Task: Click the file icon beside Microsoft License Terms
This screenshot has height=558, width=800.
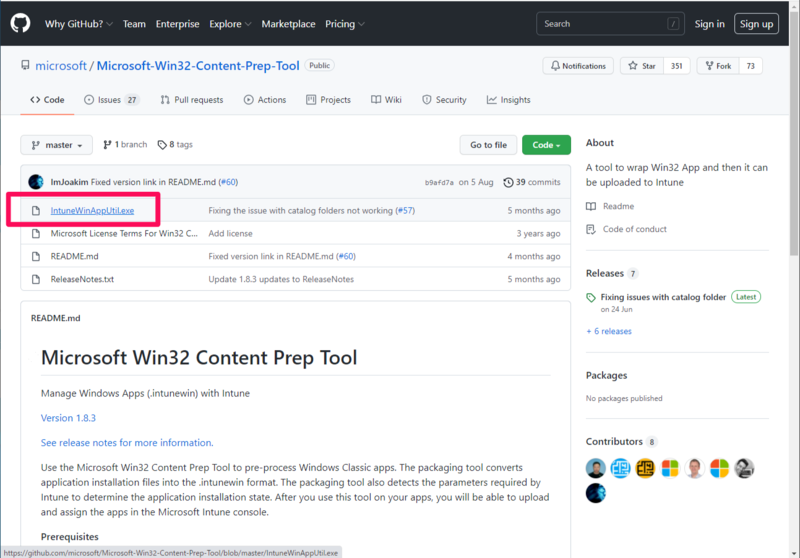Action: click(36, 234)
